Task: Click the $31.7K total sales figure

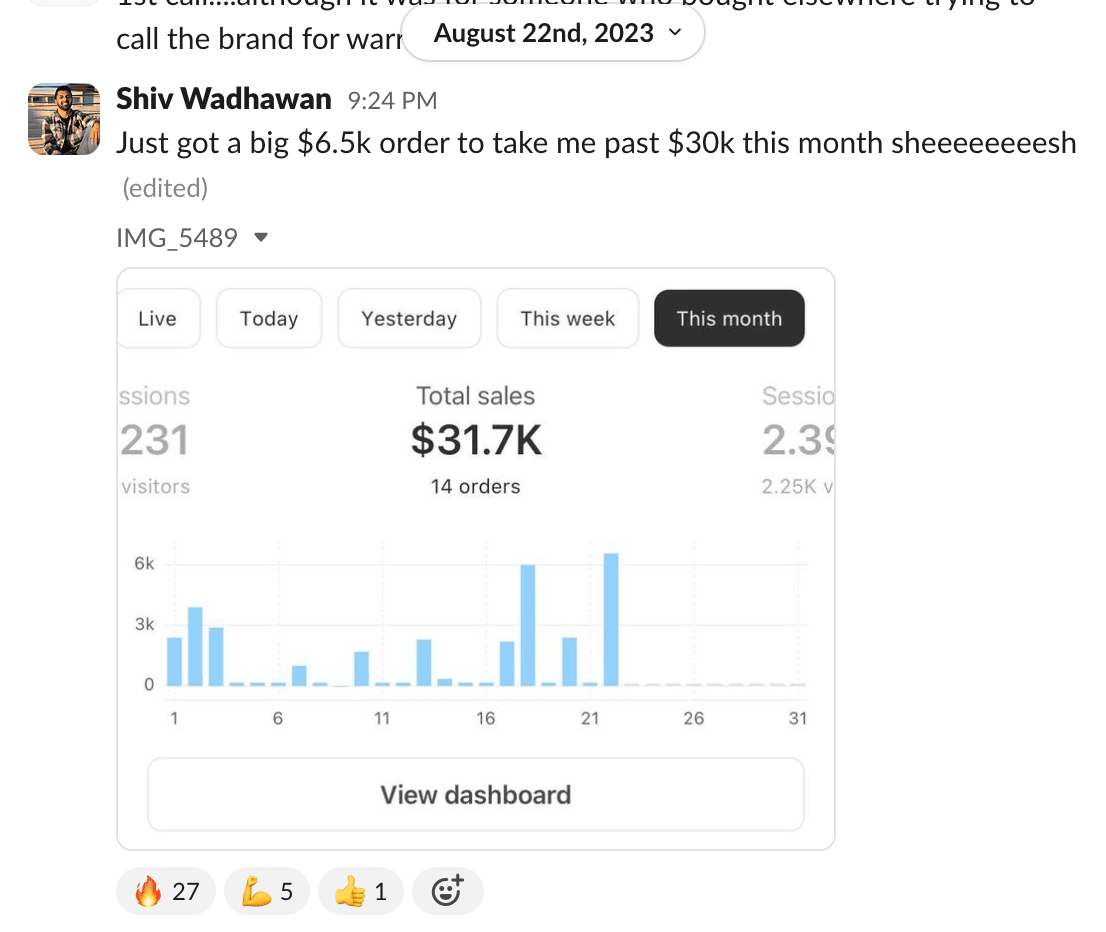Action: pyautogui.click(x=476, y=440)
